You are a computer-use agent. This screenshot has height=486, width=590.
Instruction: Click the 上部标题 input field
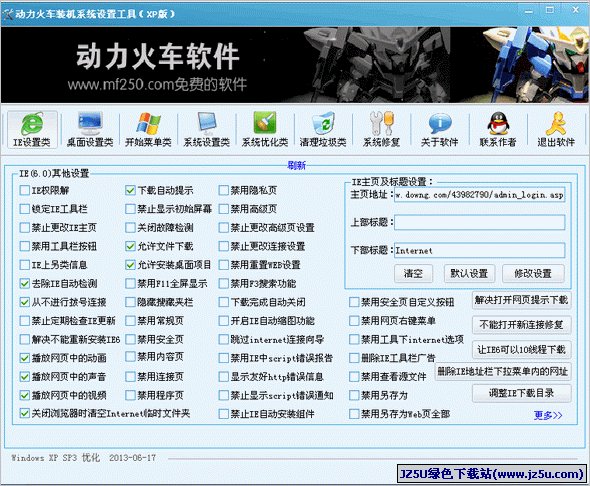click(x=479, y=222)
